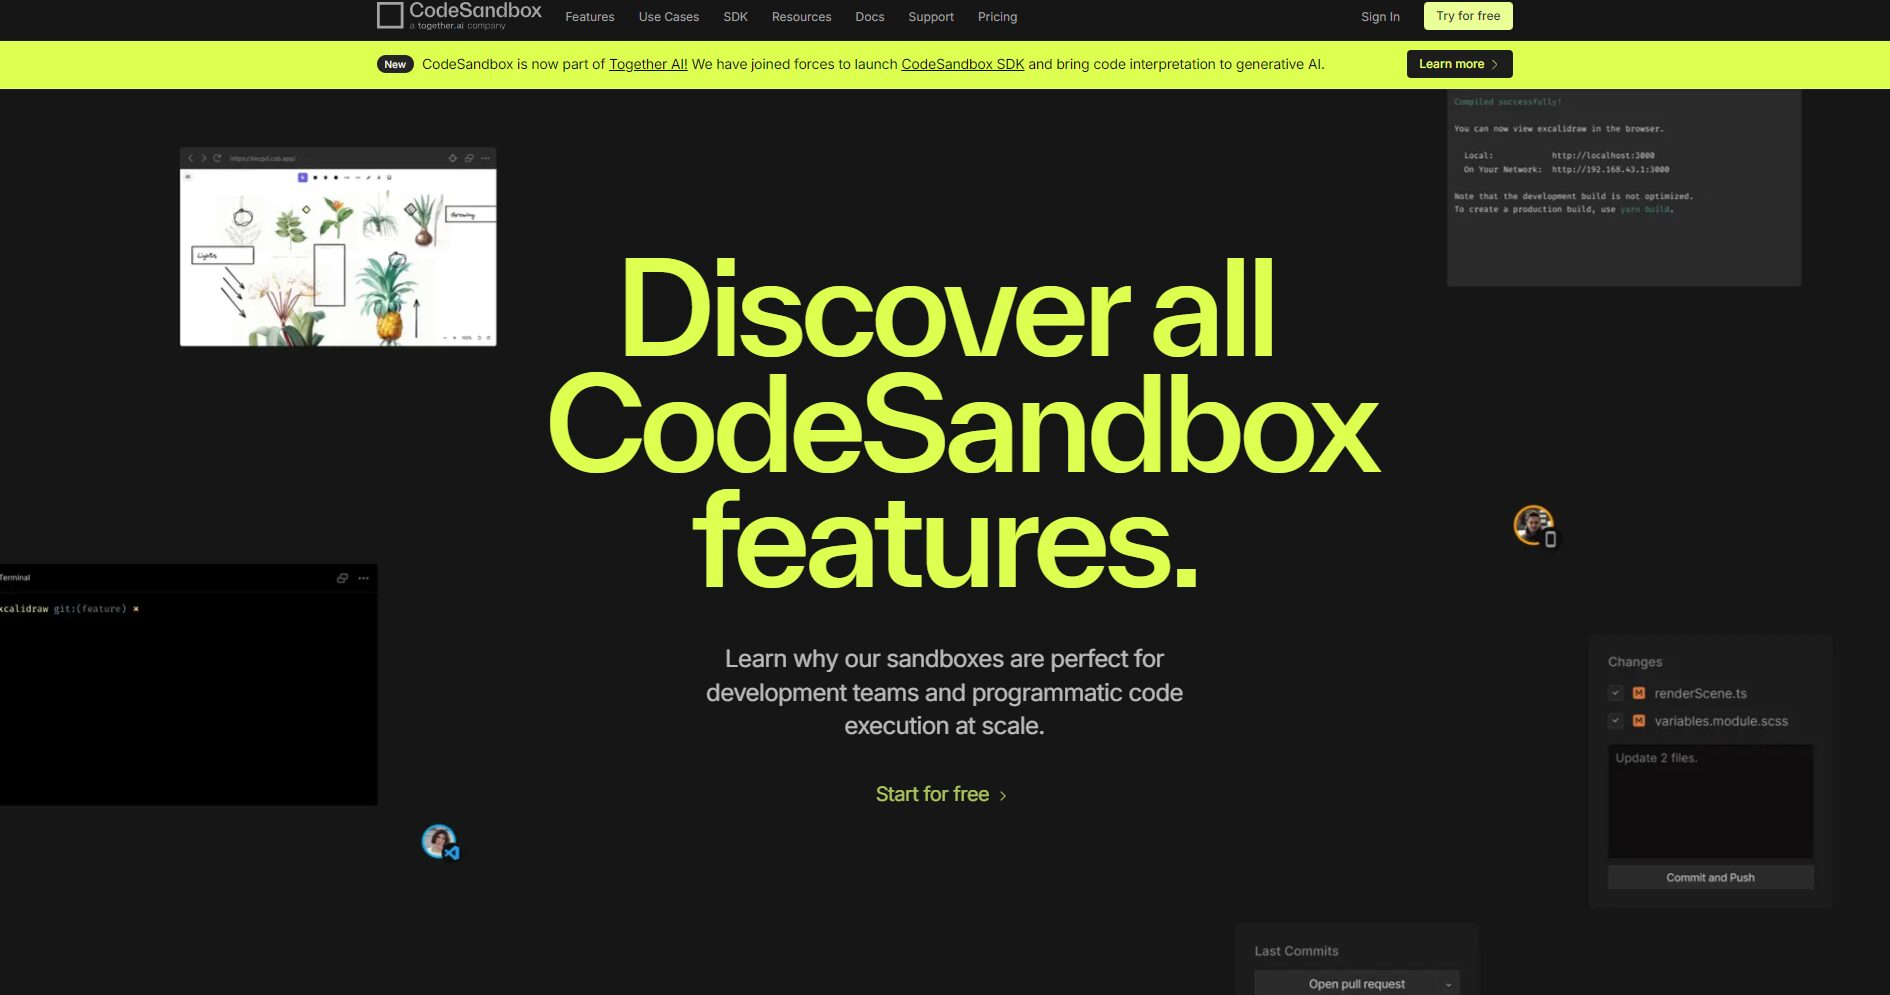
Task: Toggle the variables.module.scss checkbox
Action: tap(1615, 720)
